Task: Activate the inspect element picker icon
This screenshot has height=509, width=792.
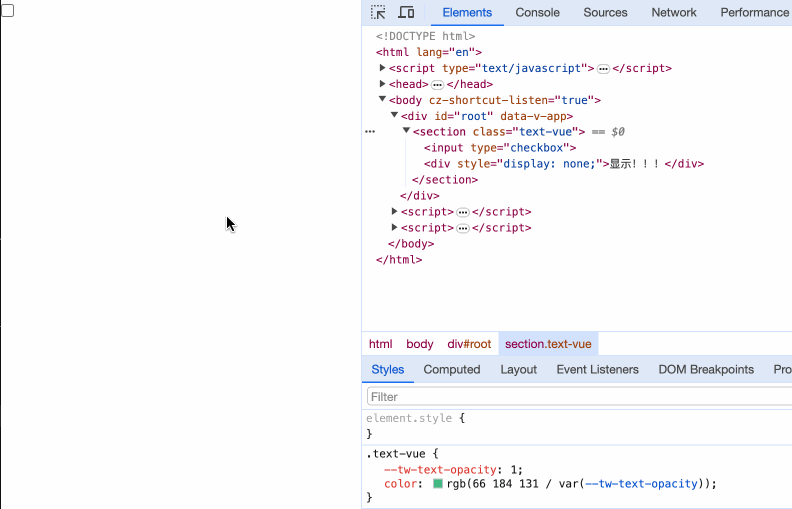Action: (378, 13)
